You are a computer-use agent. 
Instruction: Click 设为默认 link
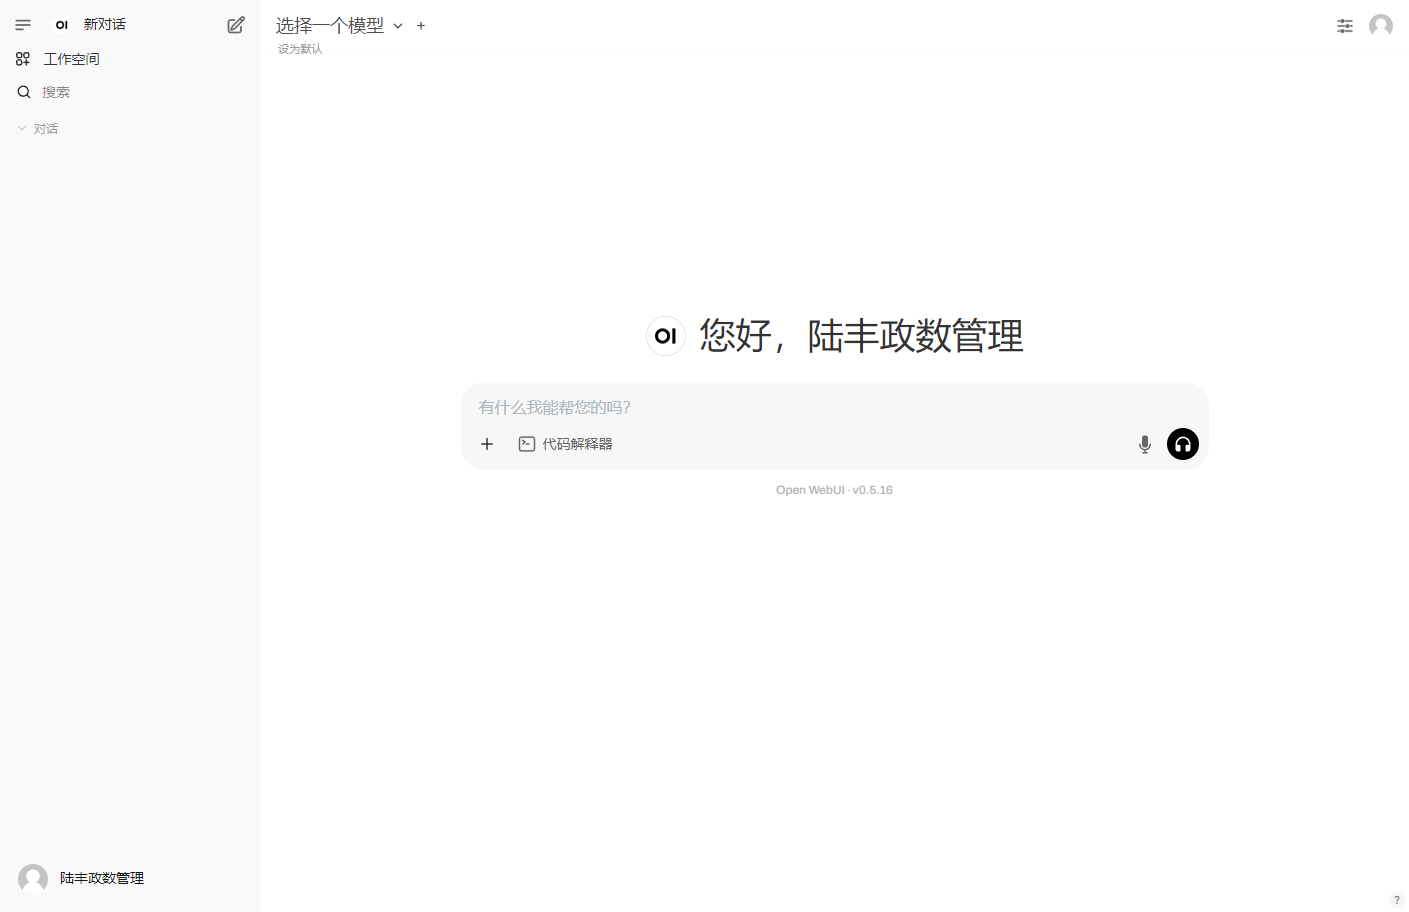pyautogui.click(x=300, y=49)
